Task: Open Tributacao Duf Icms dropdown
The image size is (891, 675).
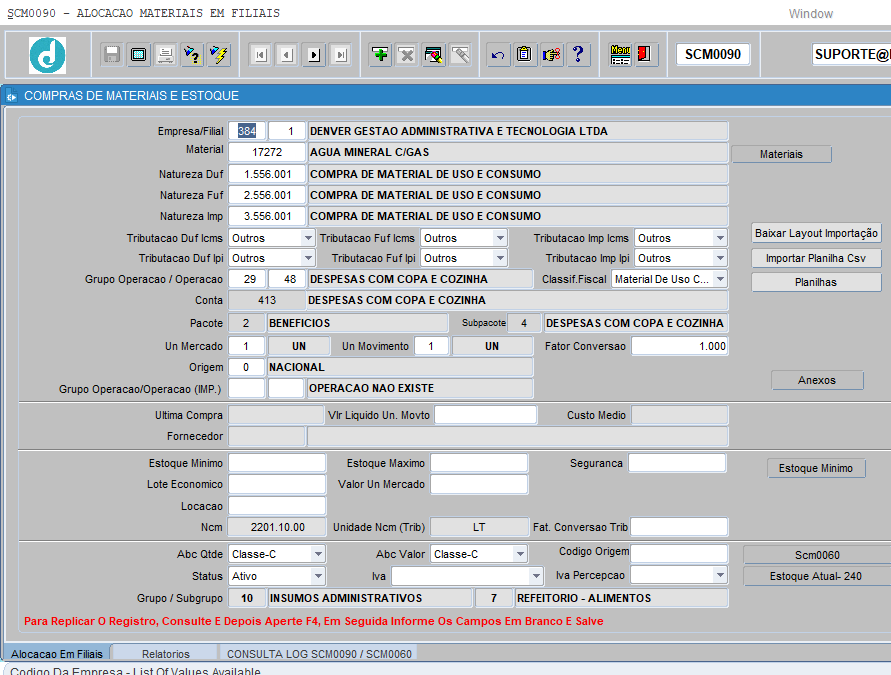Action: [308, 238]
